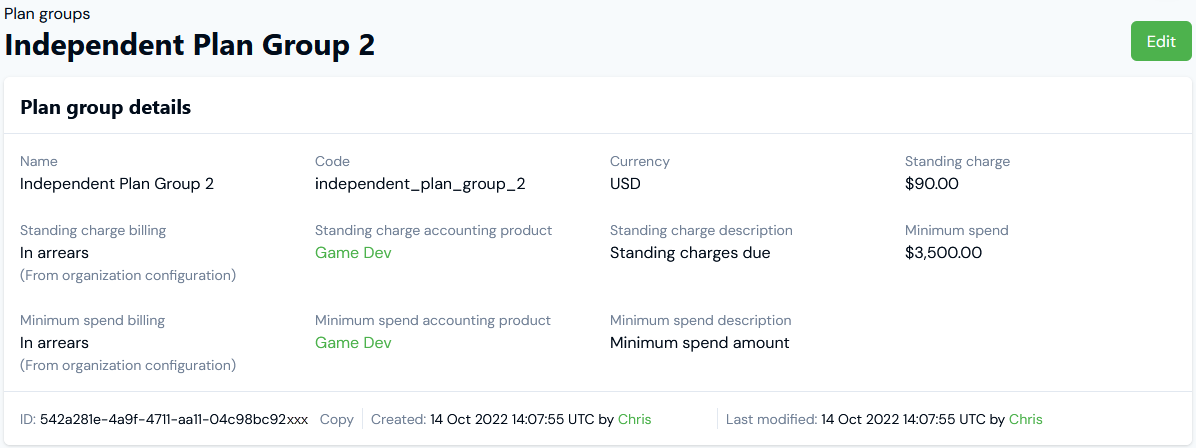Screen dimensions: 1196x448
Task: Click the $90.00 standing charge value
Action: [x=932, y=184]
